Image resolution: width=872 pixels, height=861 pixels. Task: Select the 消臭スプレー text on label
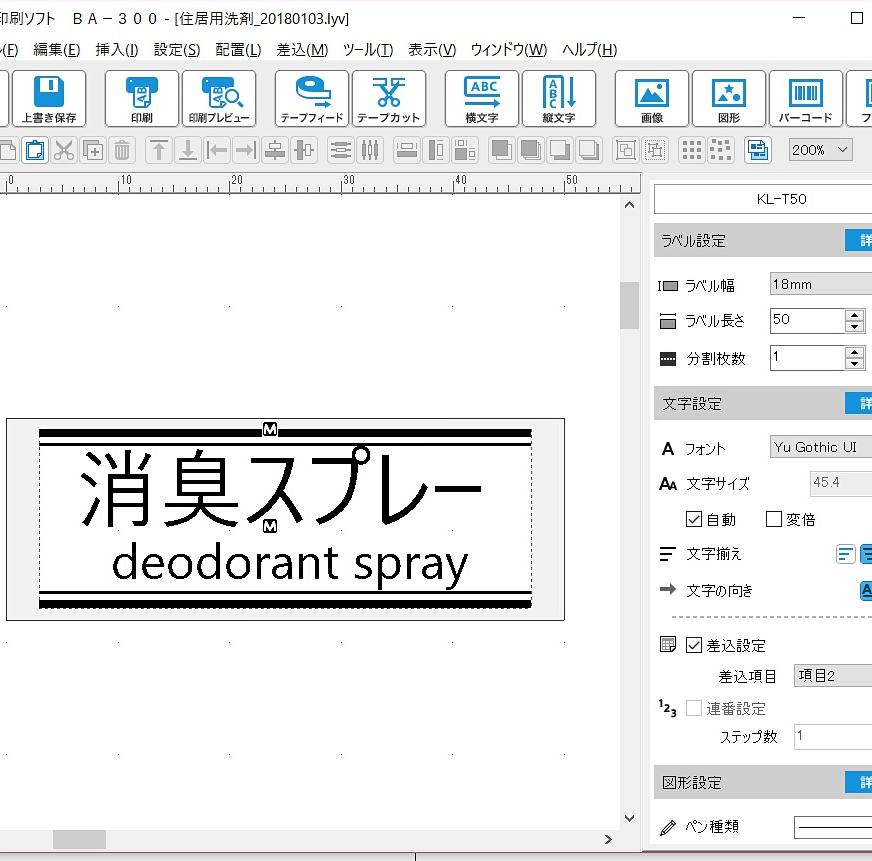[x=282, y=488]
